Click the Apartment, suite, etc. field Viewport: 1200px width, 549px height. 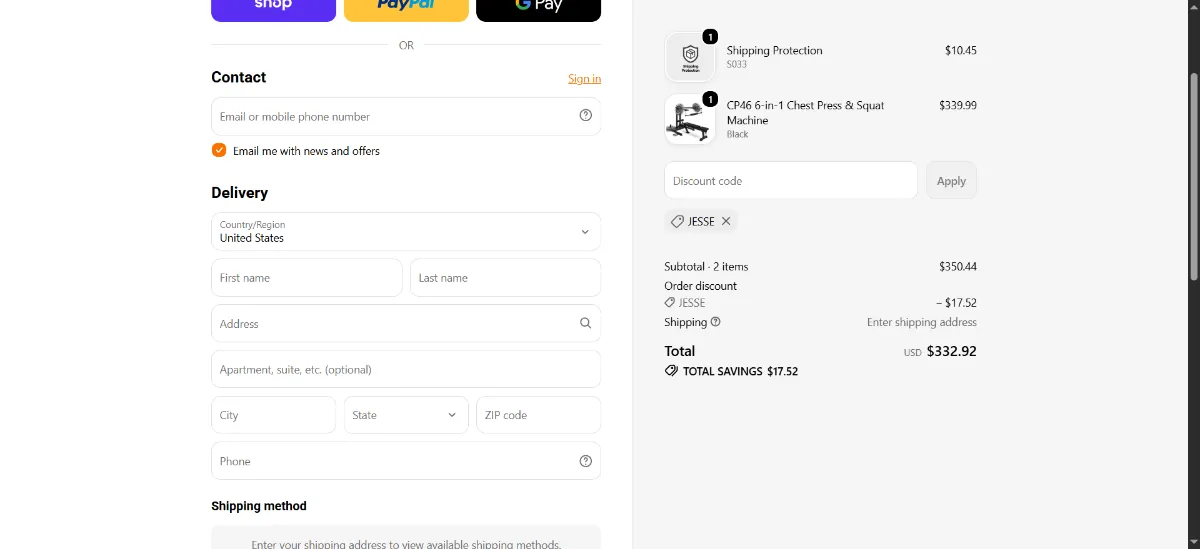coord(406,369)
